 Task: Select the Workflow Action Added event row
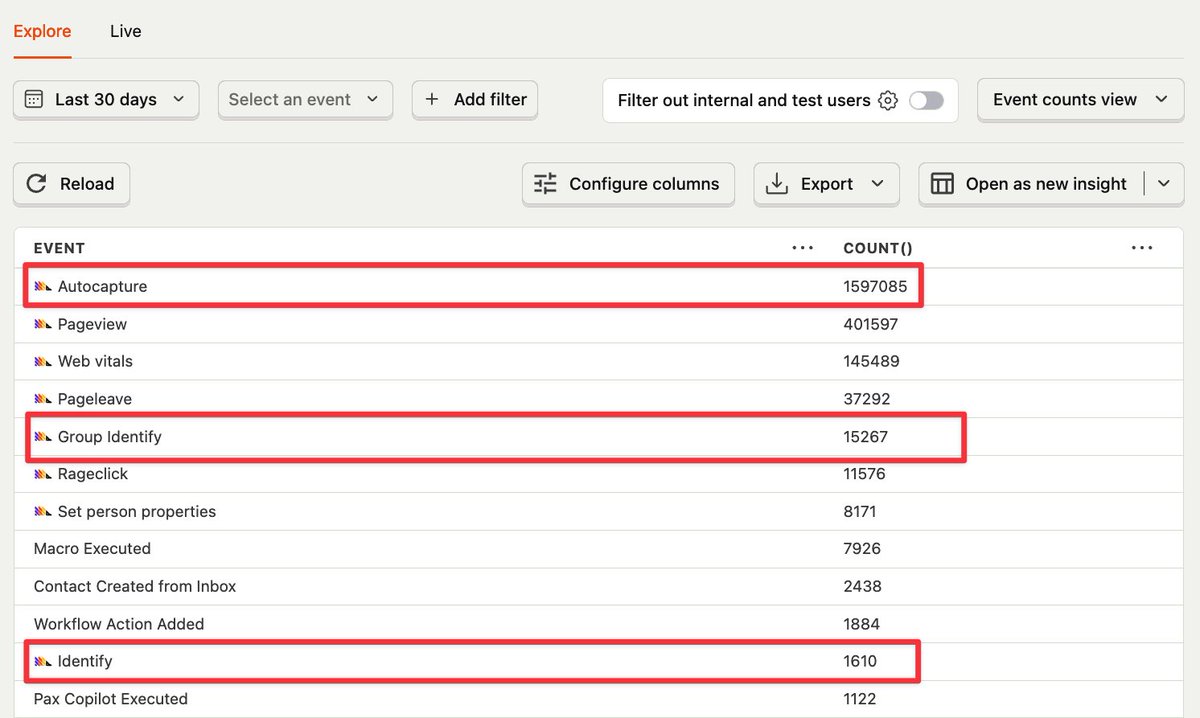pos(600,624)
